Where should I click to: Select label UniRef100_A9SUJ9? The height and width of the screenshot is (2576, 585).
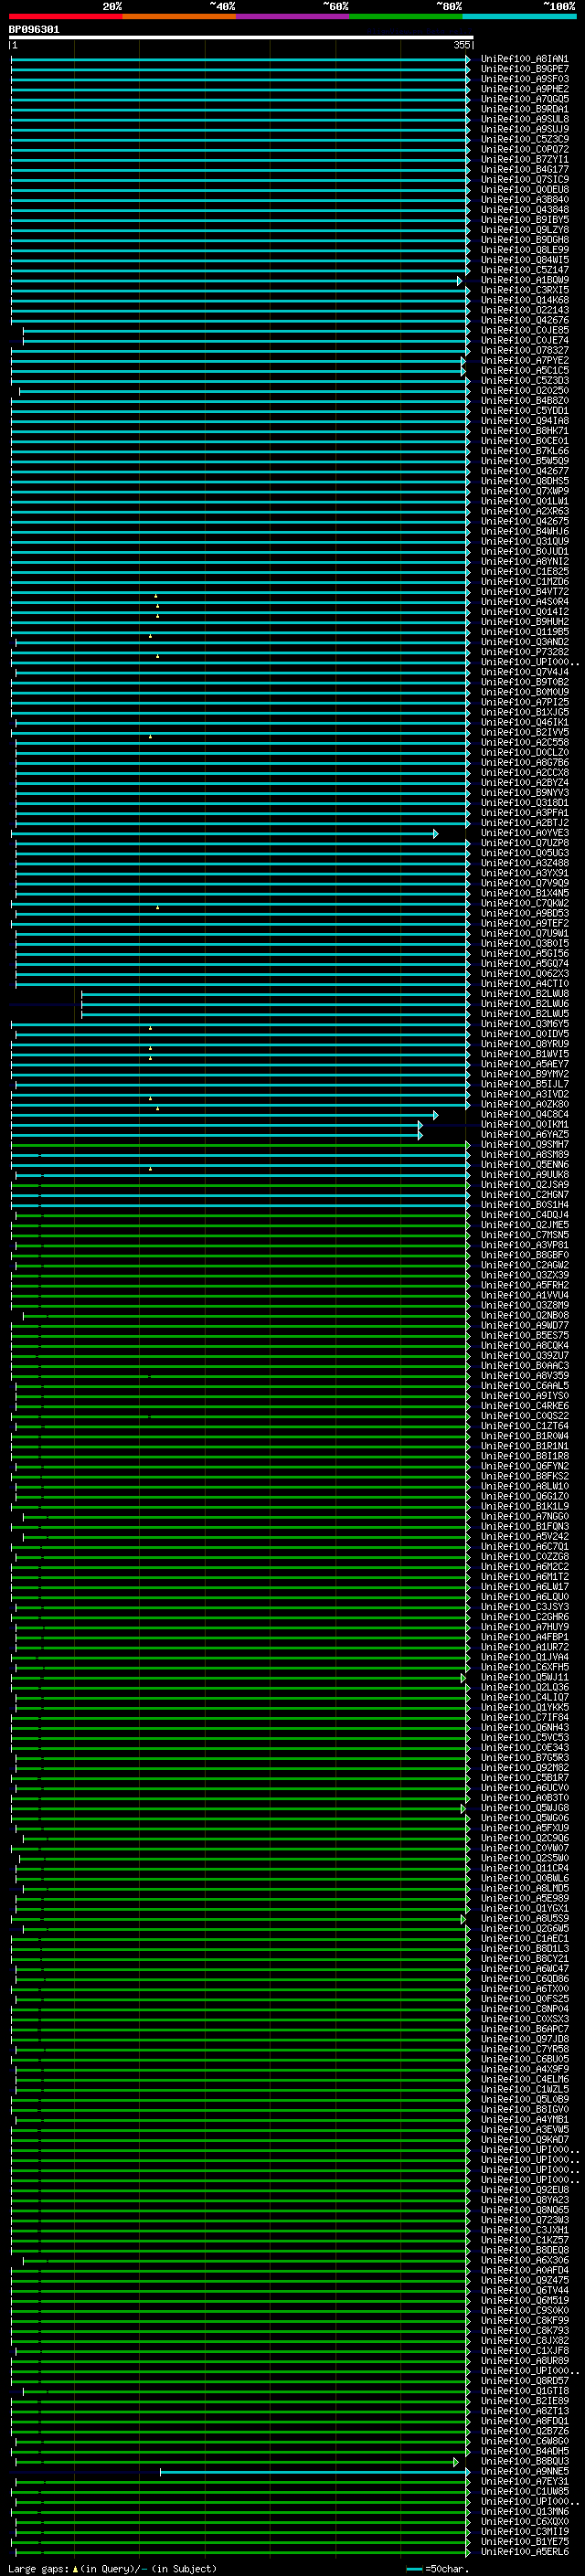click(524, 129)
